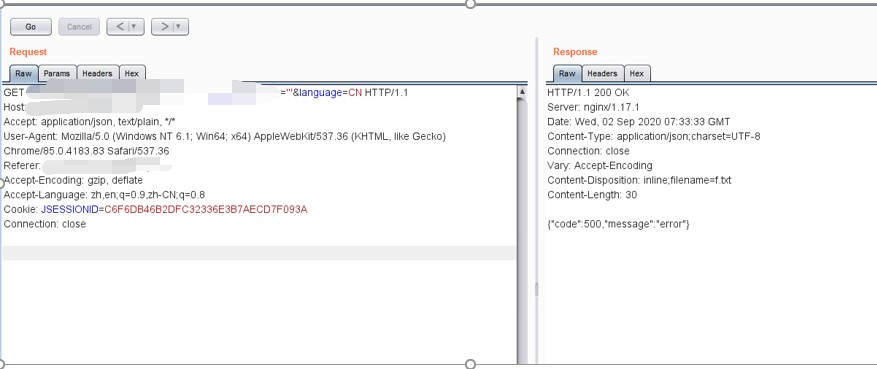Switch to the Request Params tab
877x369 pixels.
[57, 73]
